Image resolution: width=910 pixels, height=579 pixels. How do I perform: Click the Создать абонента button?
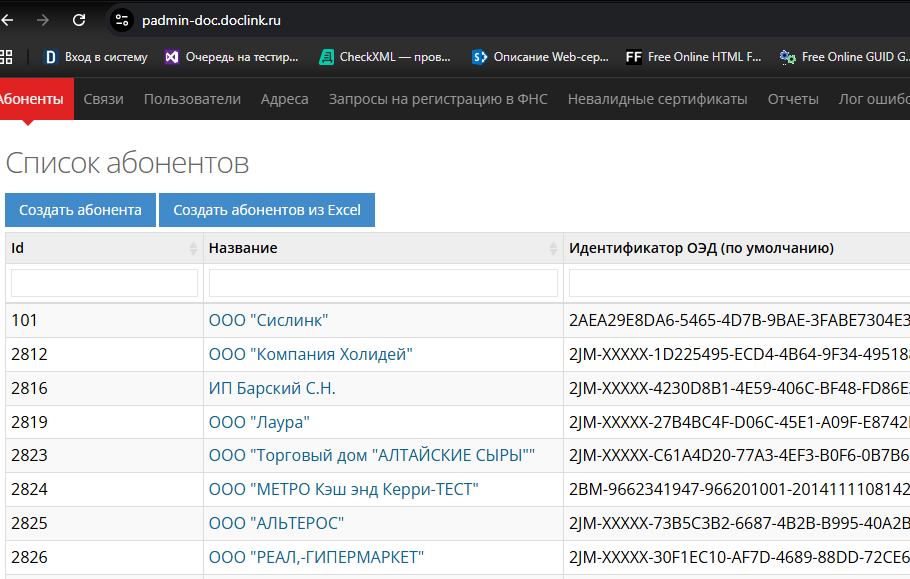tap(81, 210)
